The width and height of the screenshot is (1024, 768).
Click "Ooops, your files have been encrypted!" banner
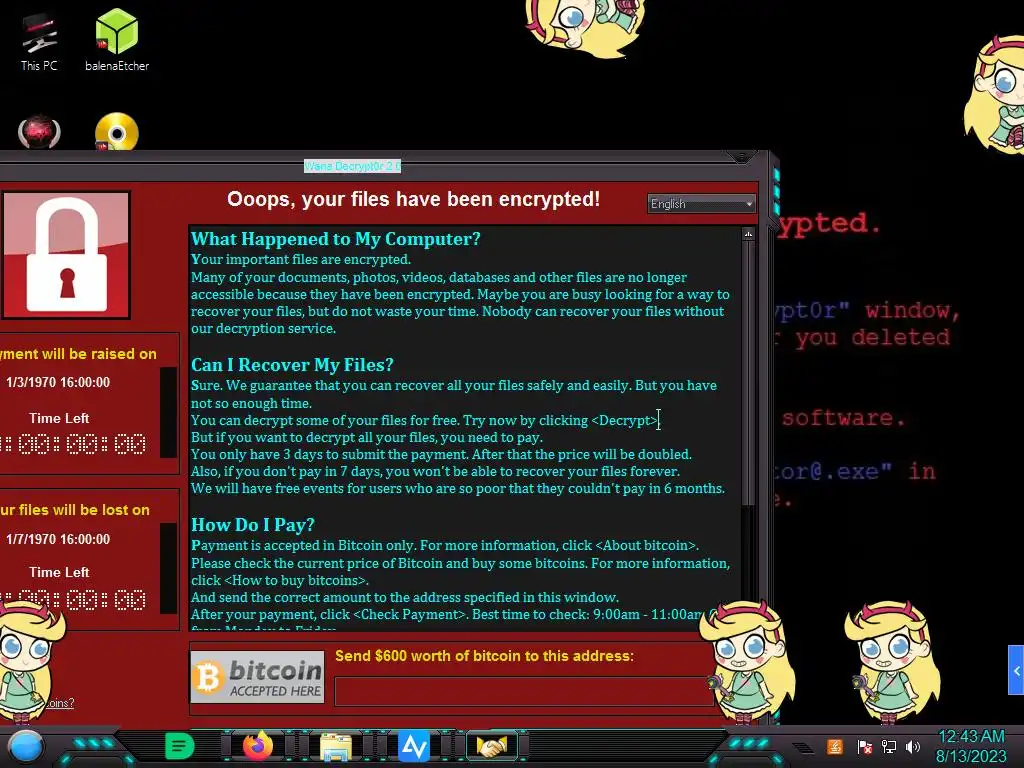coord(413,199)
